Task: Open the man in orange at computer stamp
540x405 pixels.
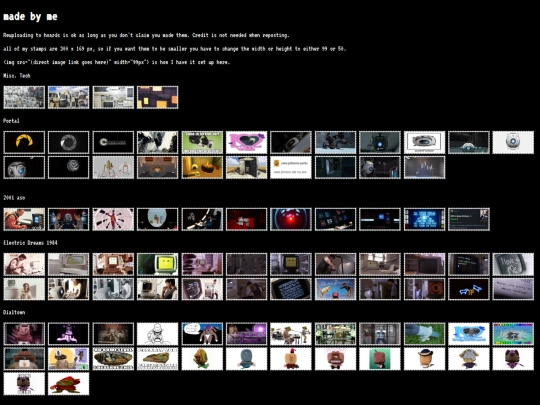Action: click(x=24, y=219)
